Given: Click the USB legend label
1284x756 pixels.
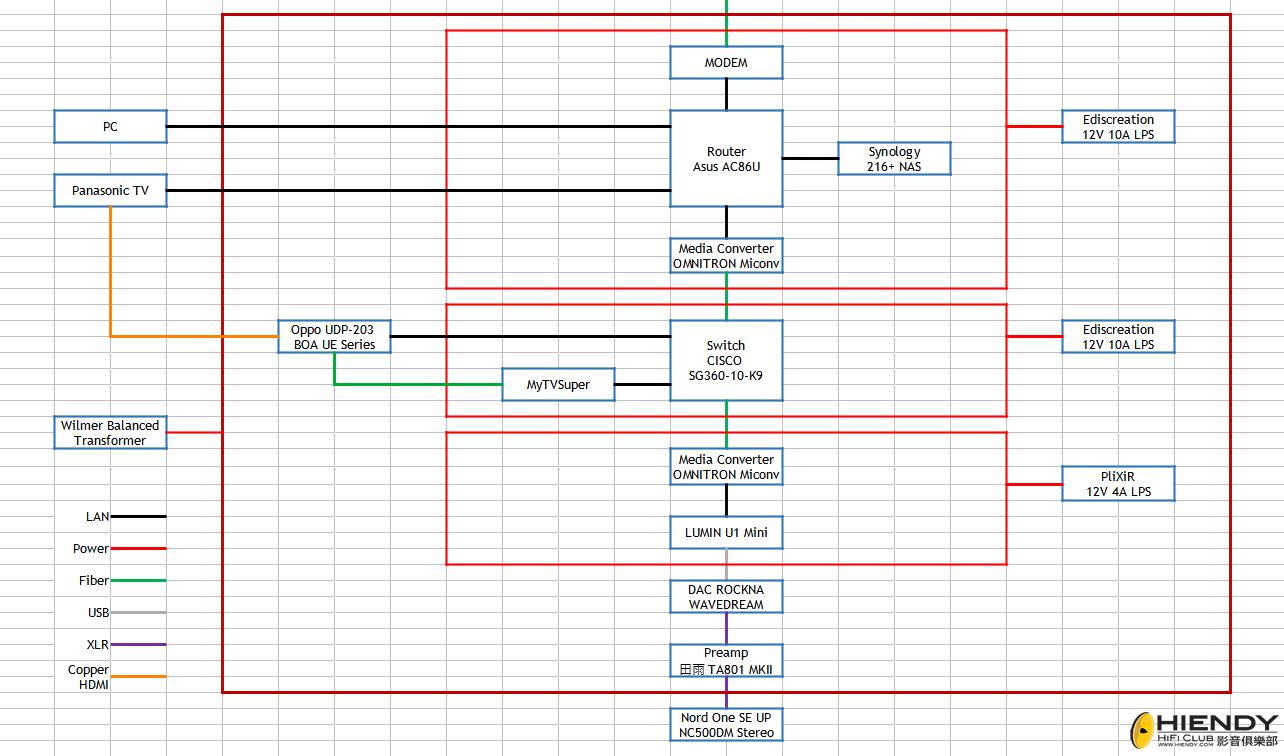Looking at the screenshot, I should (98, 613).
